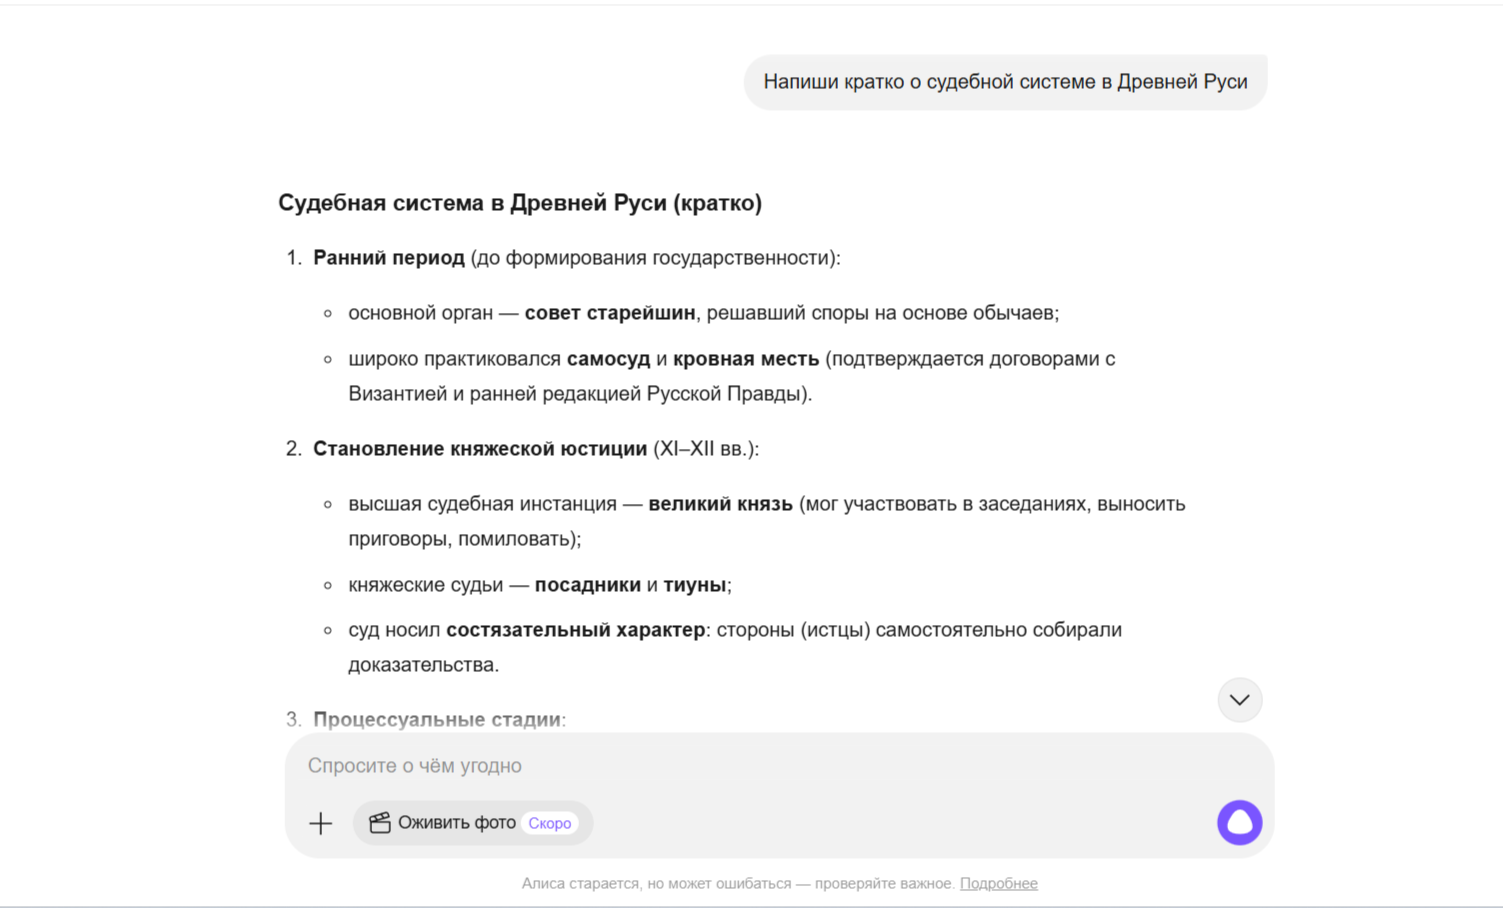Click the "Скоро" badge
The image size is (1503, 908).
pyautogui.click(x=549, y=823)
